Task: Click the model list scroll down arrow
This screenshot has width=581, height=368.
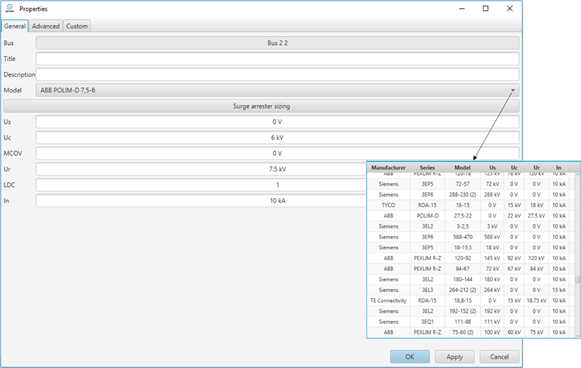Action: pyautogui.click(x=577, y=335)
